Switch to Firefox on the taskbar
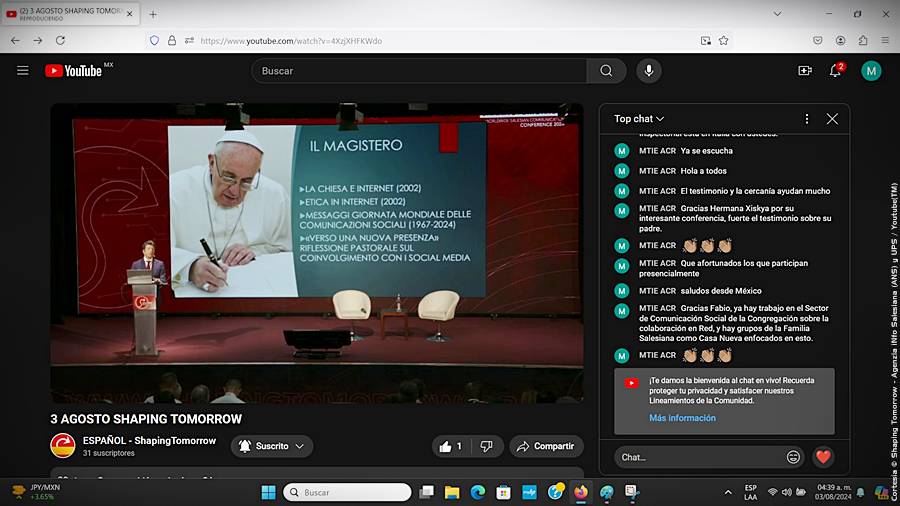 pyautogui.click(x=581, y=492)
